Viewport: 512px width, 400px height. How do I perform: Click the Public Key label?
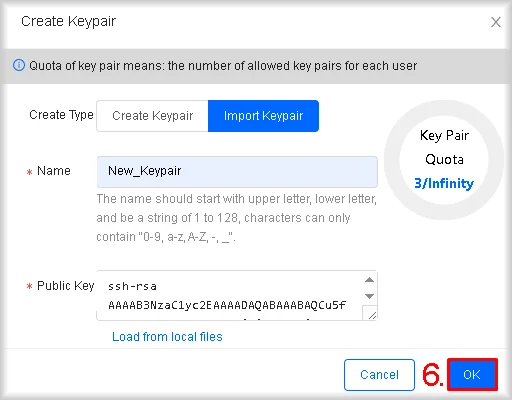pyautogui.click(x=66, y=286)
